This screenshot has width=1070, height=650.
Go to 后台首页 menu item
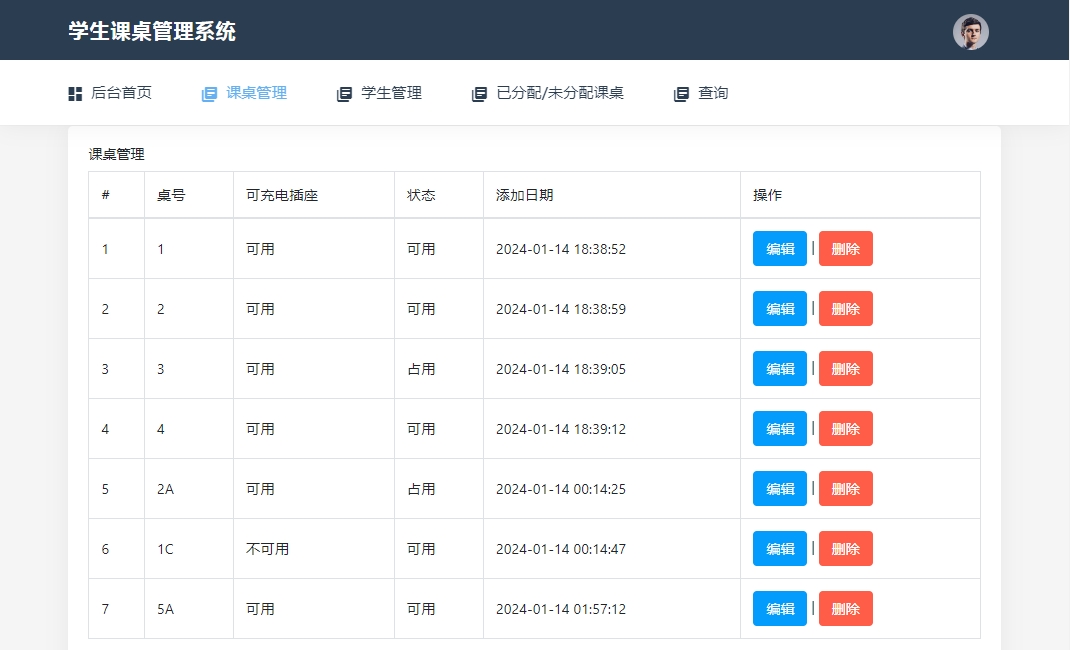coord(121,93)
